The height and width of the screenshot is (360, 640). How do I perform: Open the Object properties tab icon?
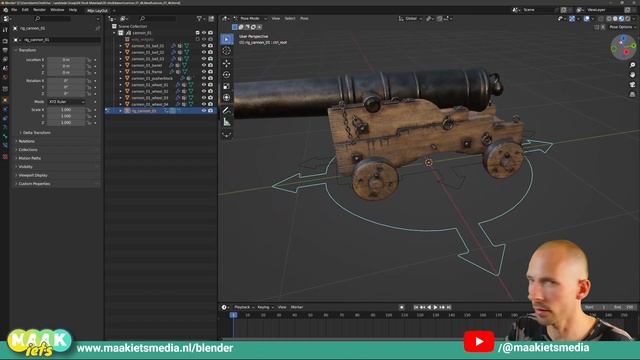(5, 100)
